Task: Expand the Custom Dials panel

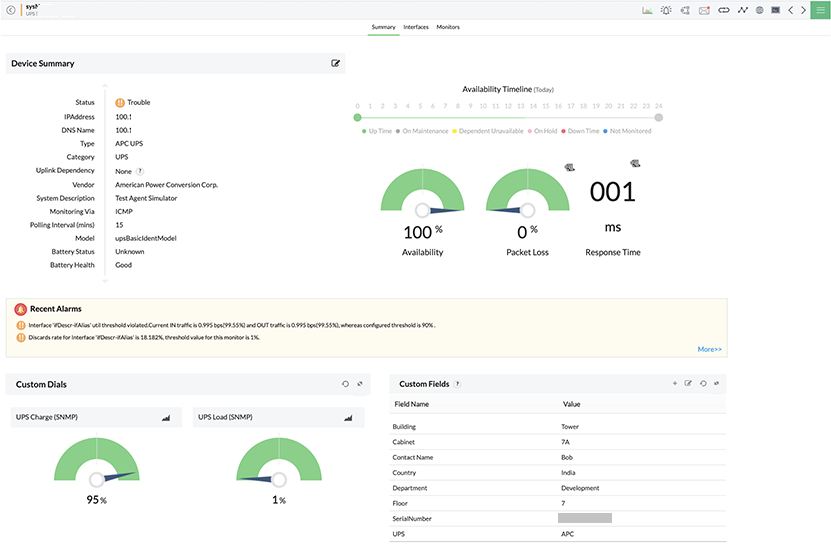Action: (360, 384)
